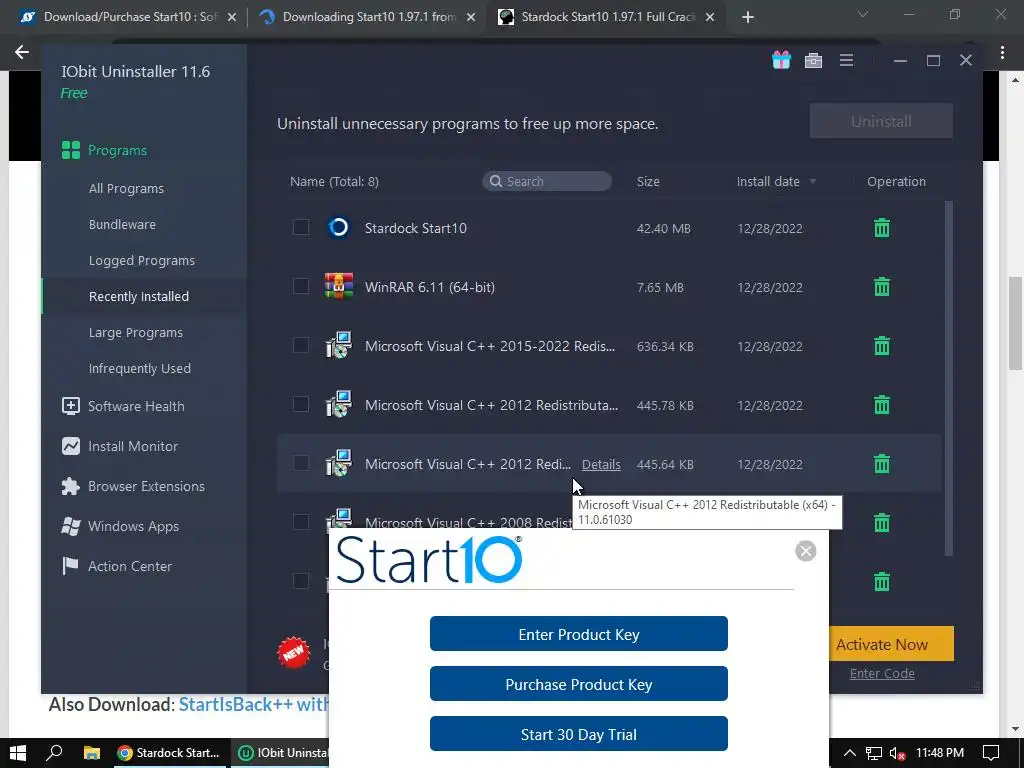Click the network tray icon
The width and height of the screenshot is (1024, 768).
(x=874, y=753)
